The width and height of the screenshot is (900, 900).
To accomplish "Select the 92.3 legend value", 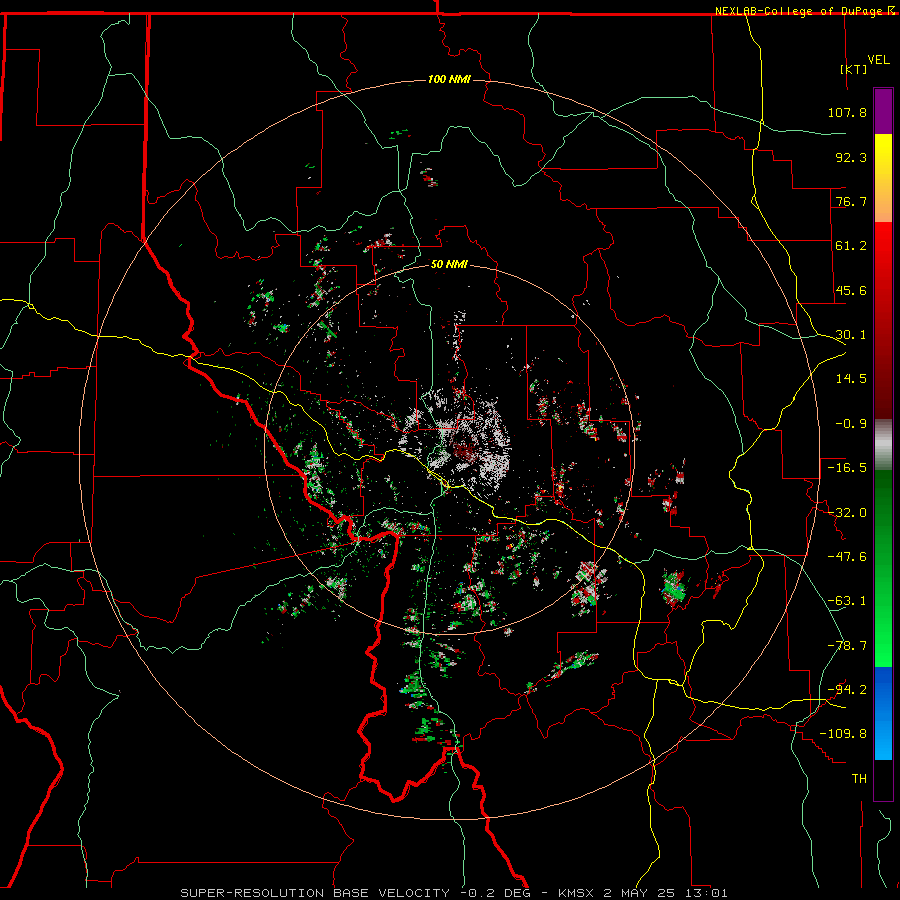I will (851, 157).
